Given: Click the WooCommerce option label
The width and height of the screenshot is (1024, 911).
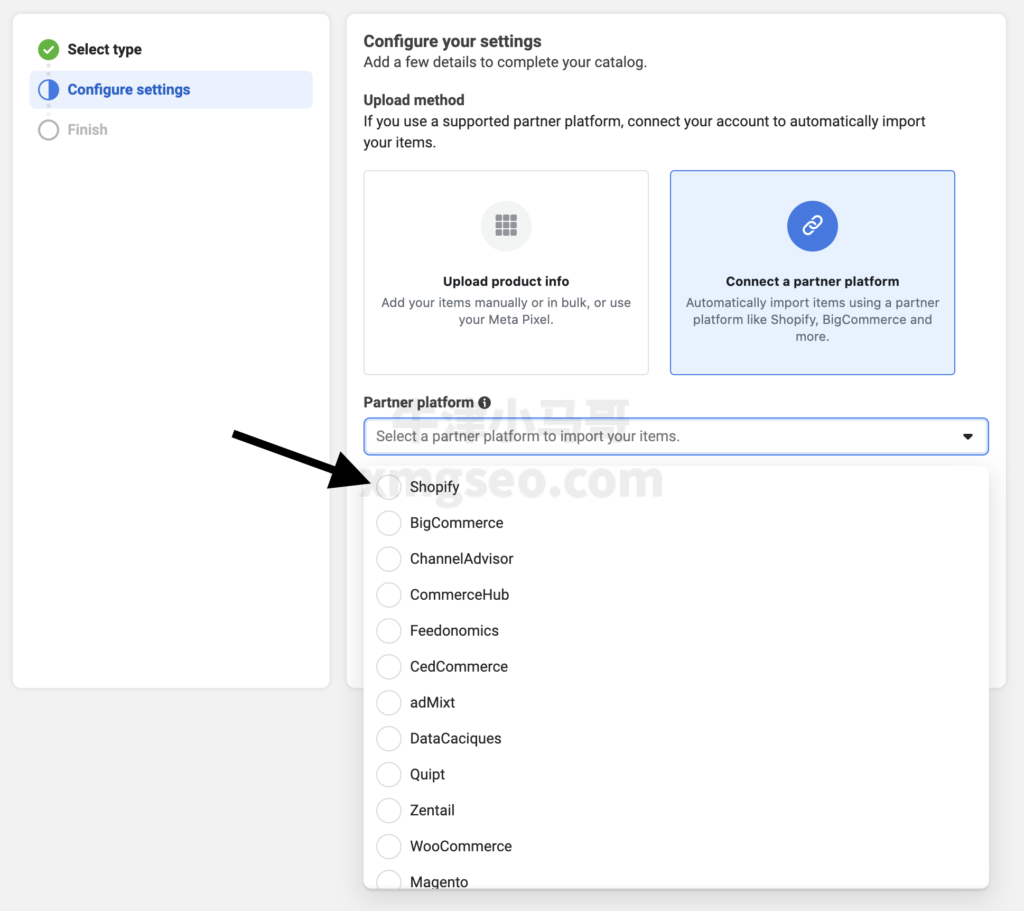Looking at the screenshot, I should 461,846.
